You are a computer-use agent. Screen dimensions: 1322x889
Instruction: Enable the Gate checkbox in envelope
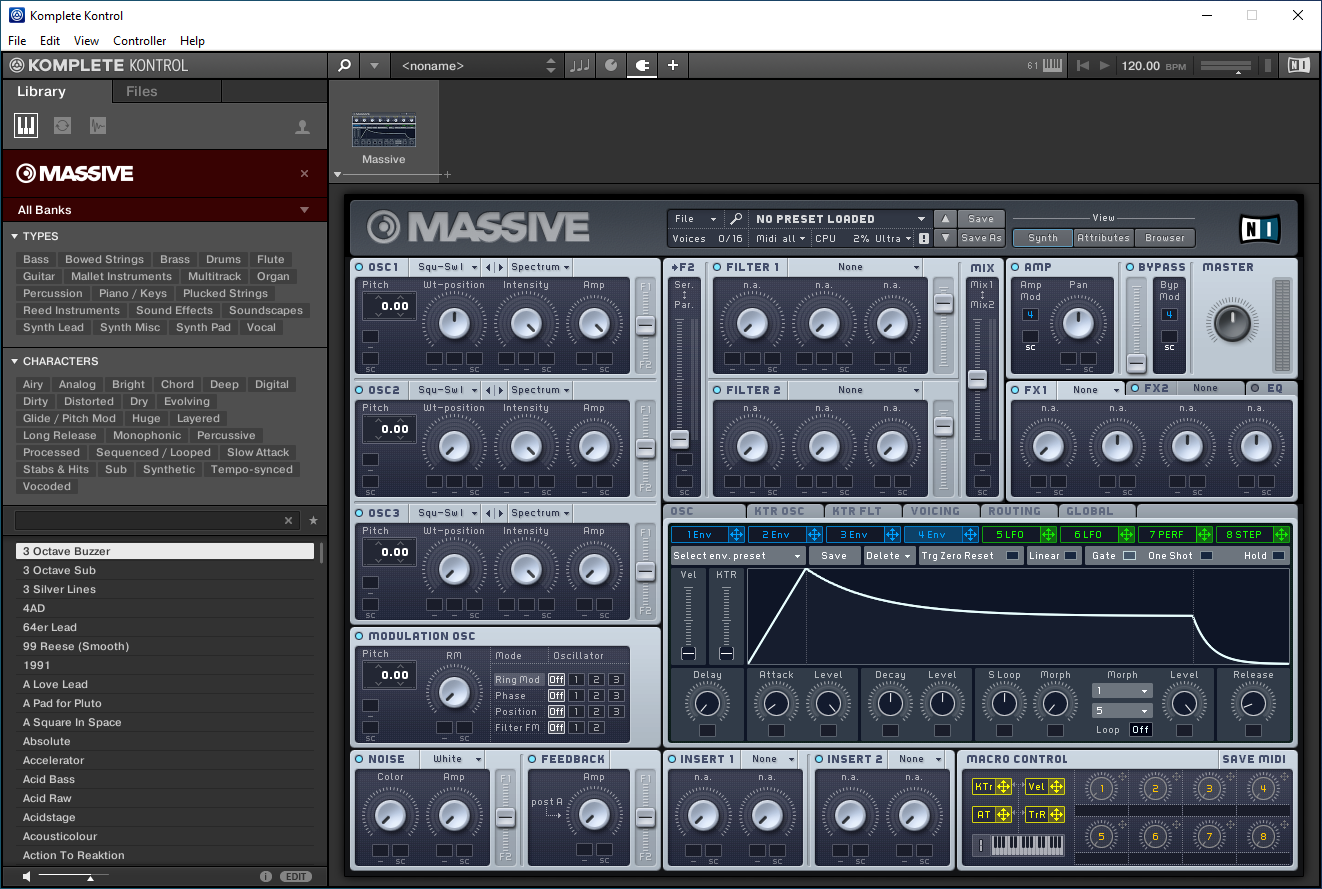click(x=1129, y=556)
